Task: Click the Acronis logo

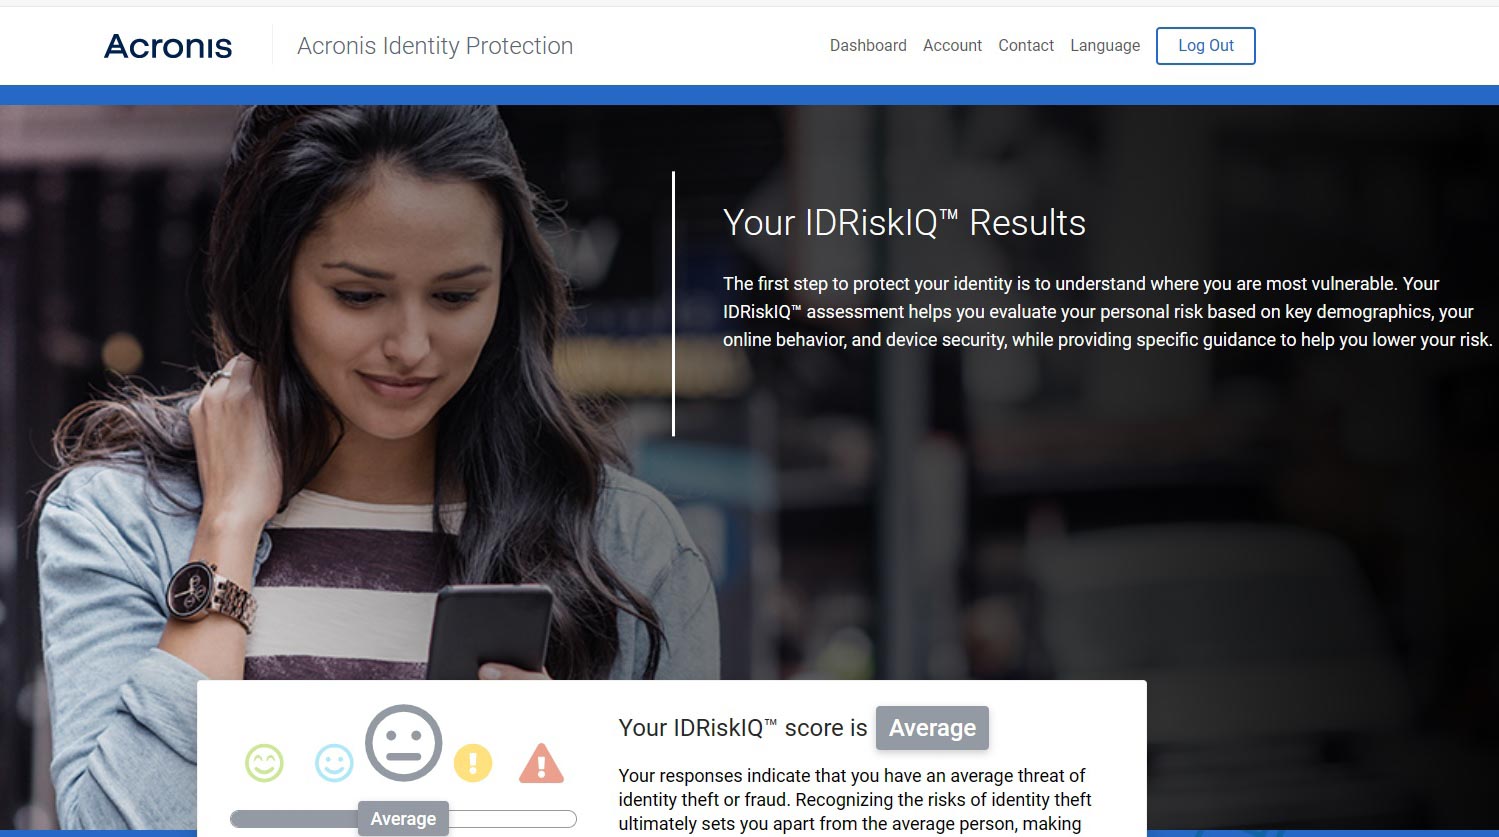Action: tap(168, 46)
